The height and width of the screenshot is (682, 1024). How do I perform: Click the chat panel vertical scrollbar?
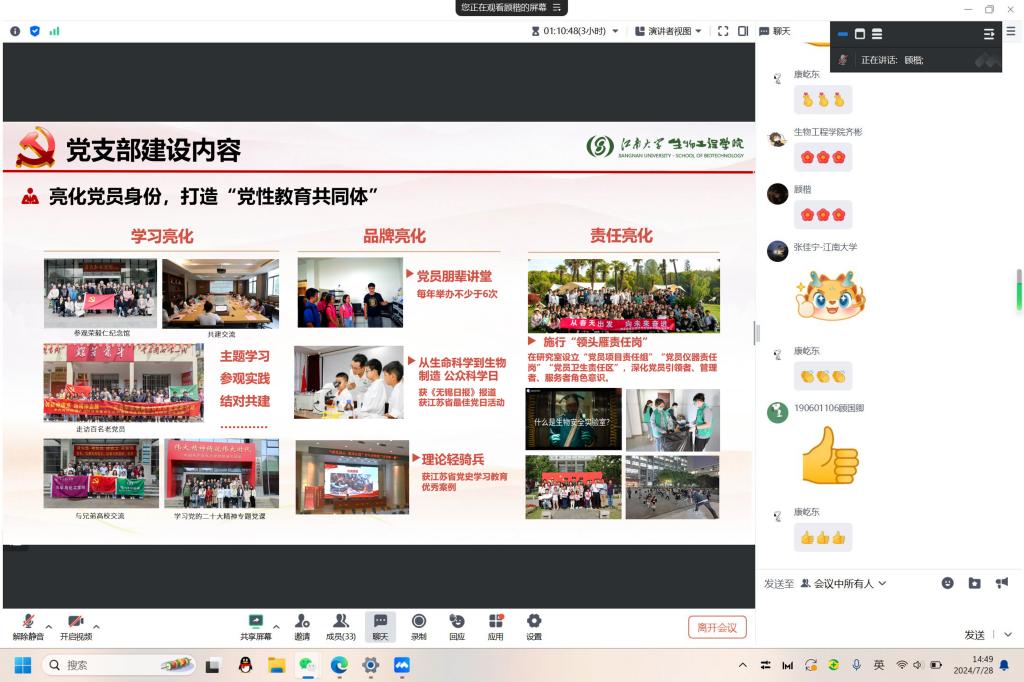point(1019,290)
